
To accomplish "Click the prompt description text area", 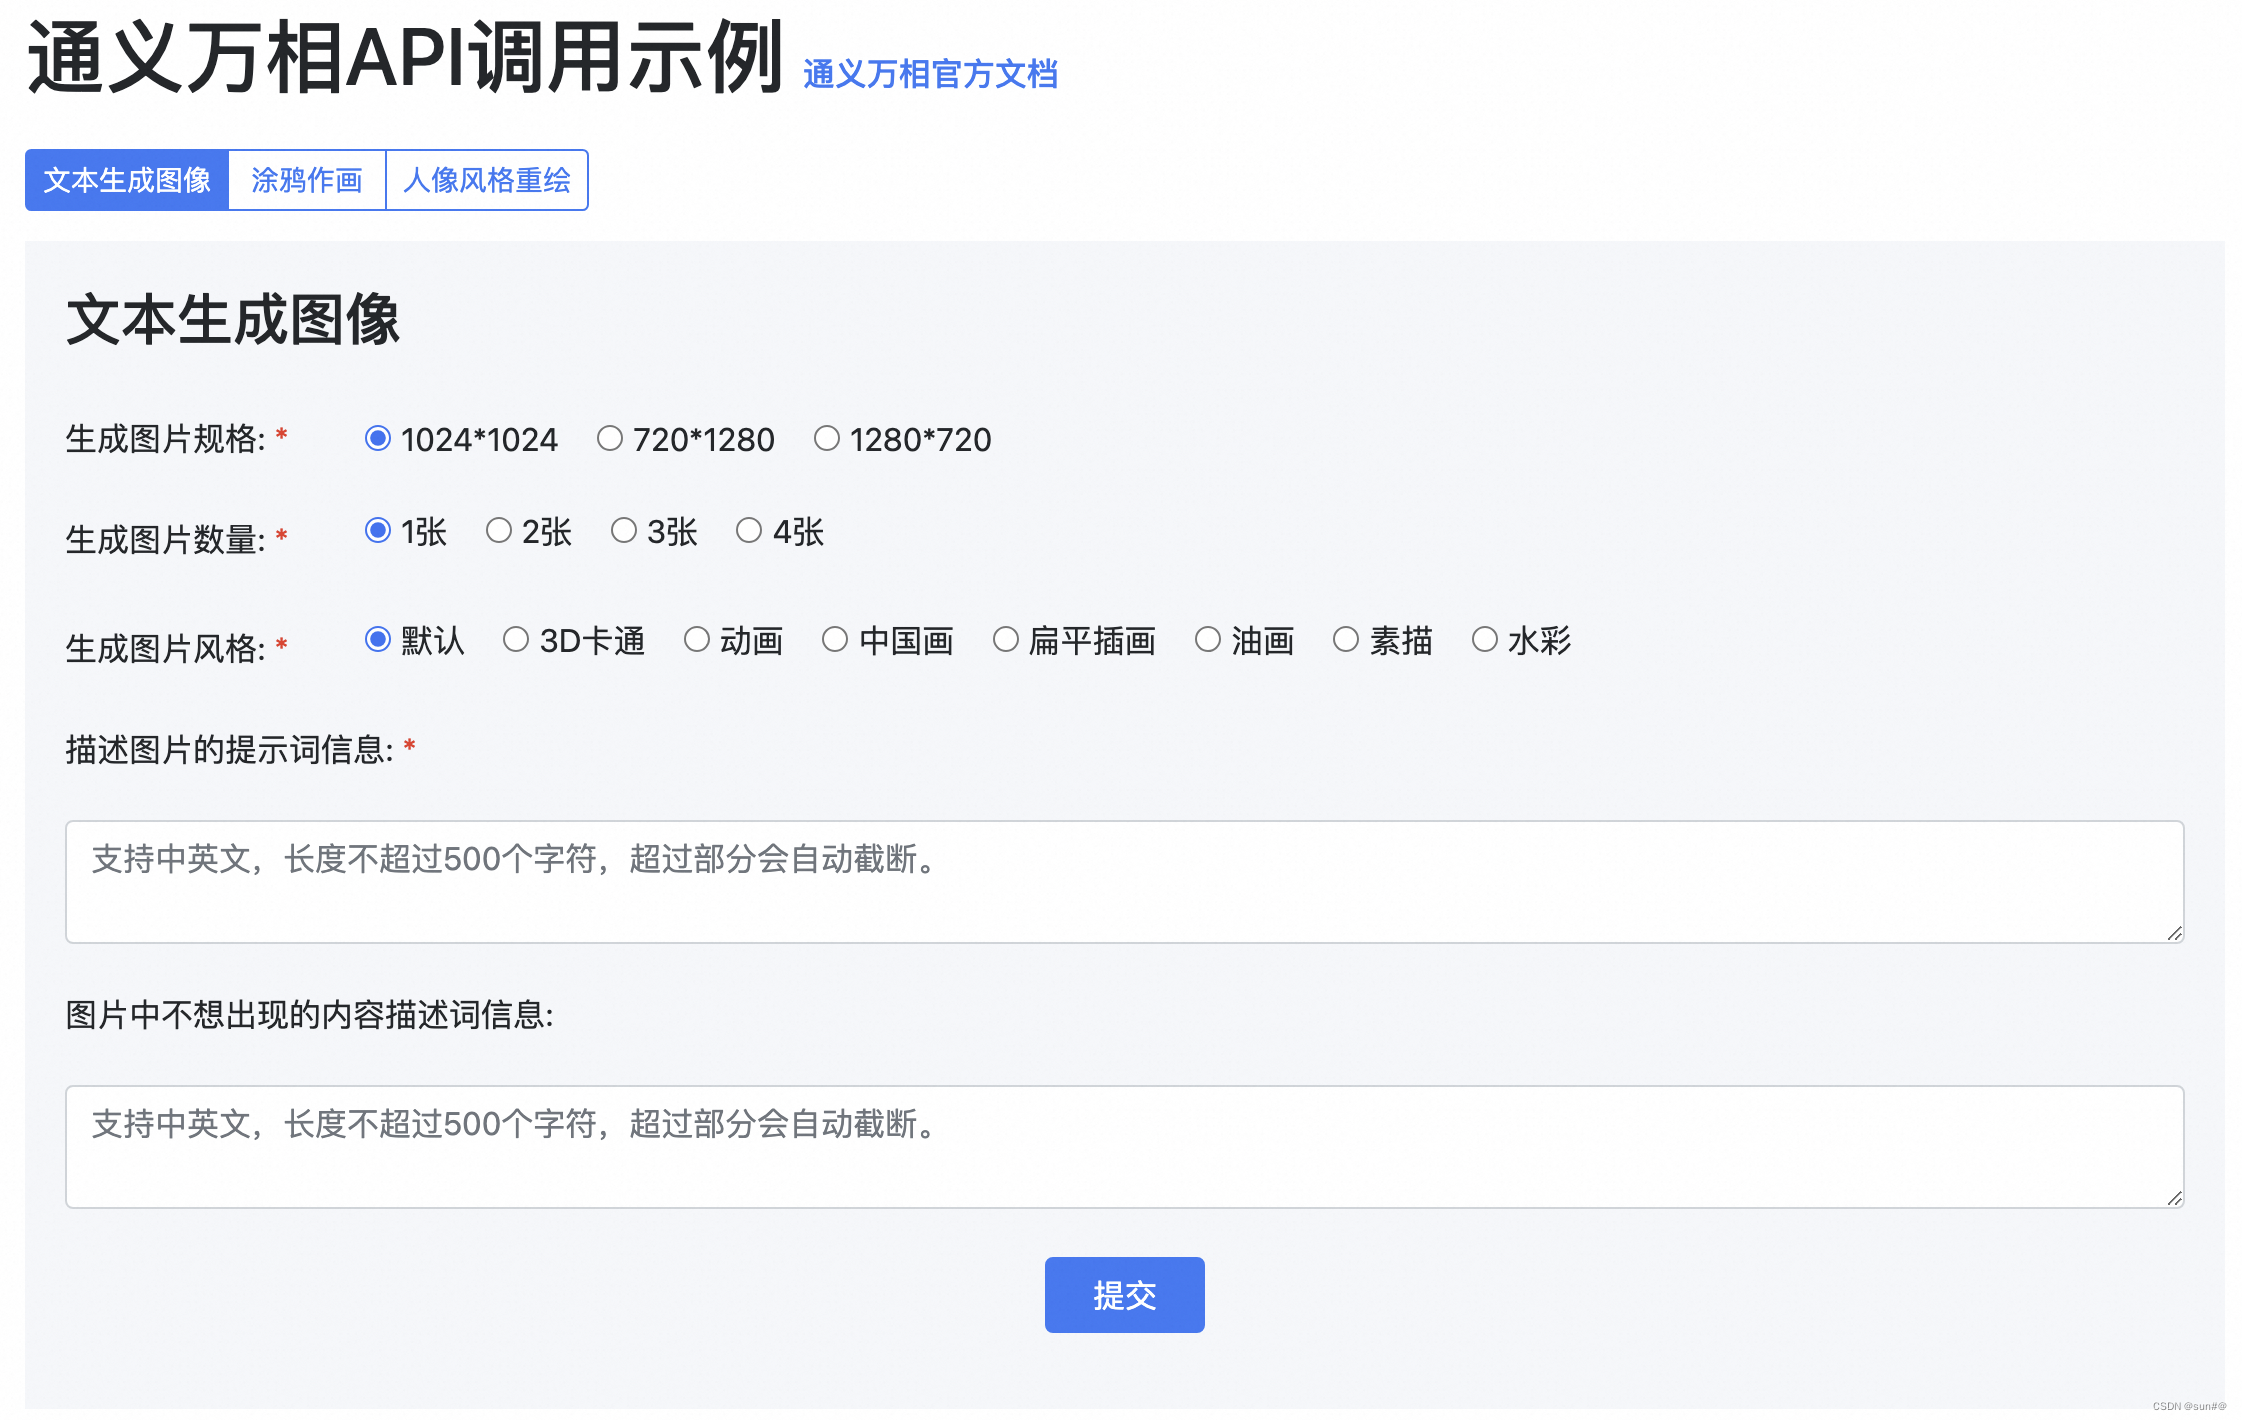I will click(x=1124, y=882).
